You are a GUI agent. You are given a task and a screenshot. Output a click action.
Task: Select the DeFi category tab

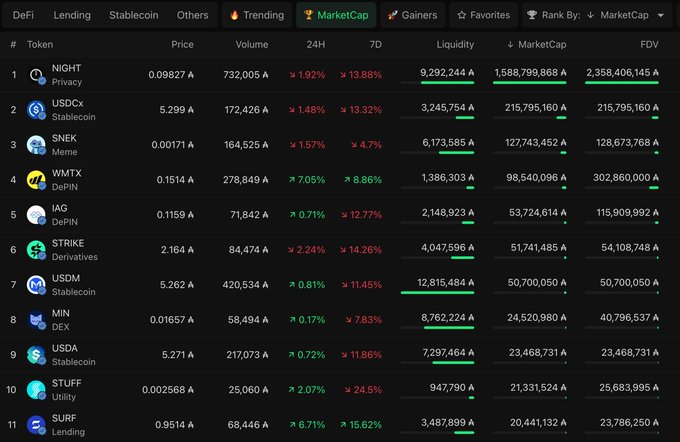(x=23, y=15)
